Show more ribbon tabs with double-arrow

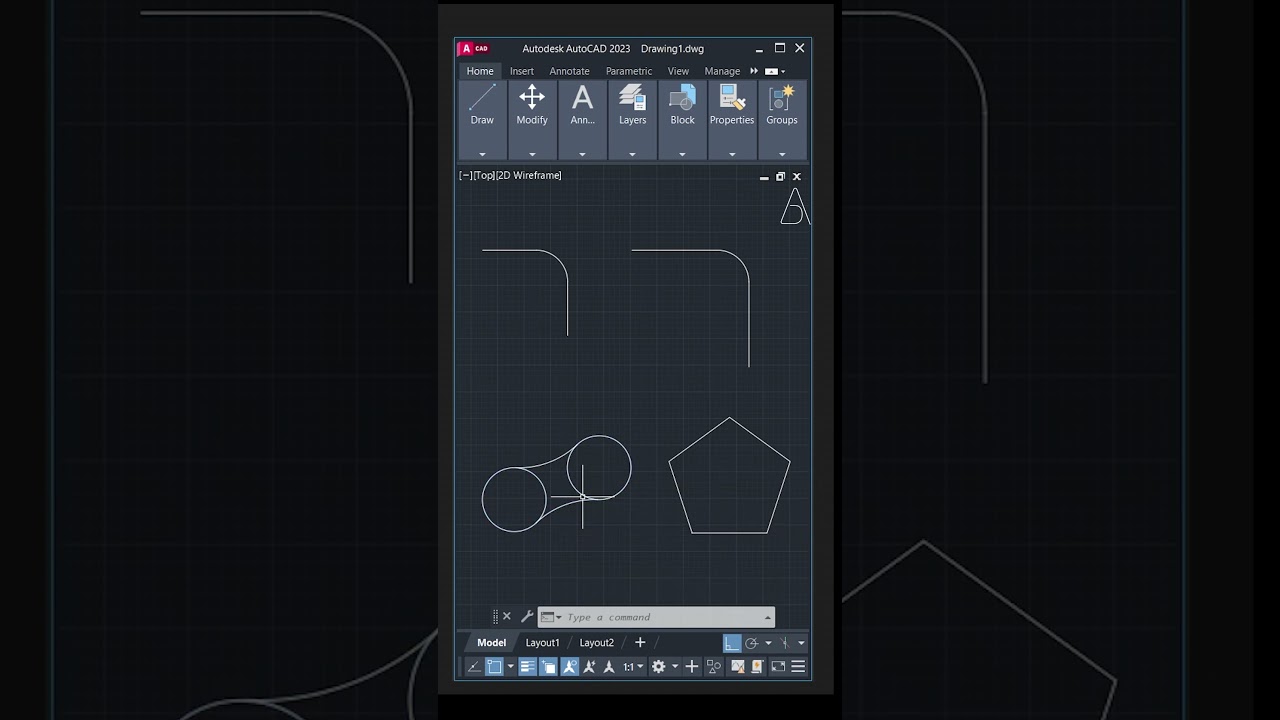754,71
